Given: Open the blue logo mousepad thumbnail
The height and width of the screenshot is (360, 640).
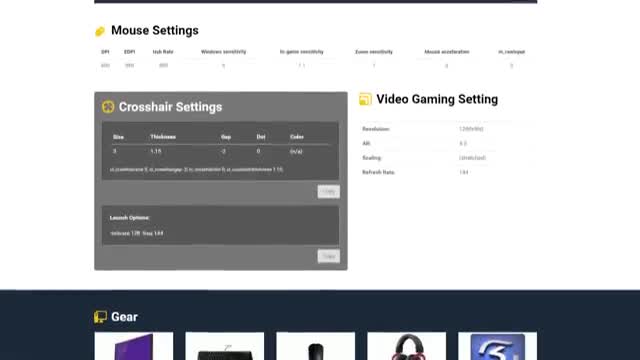Looking at the screenshot, I should (498, 346).
